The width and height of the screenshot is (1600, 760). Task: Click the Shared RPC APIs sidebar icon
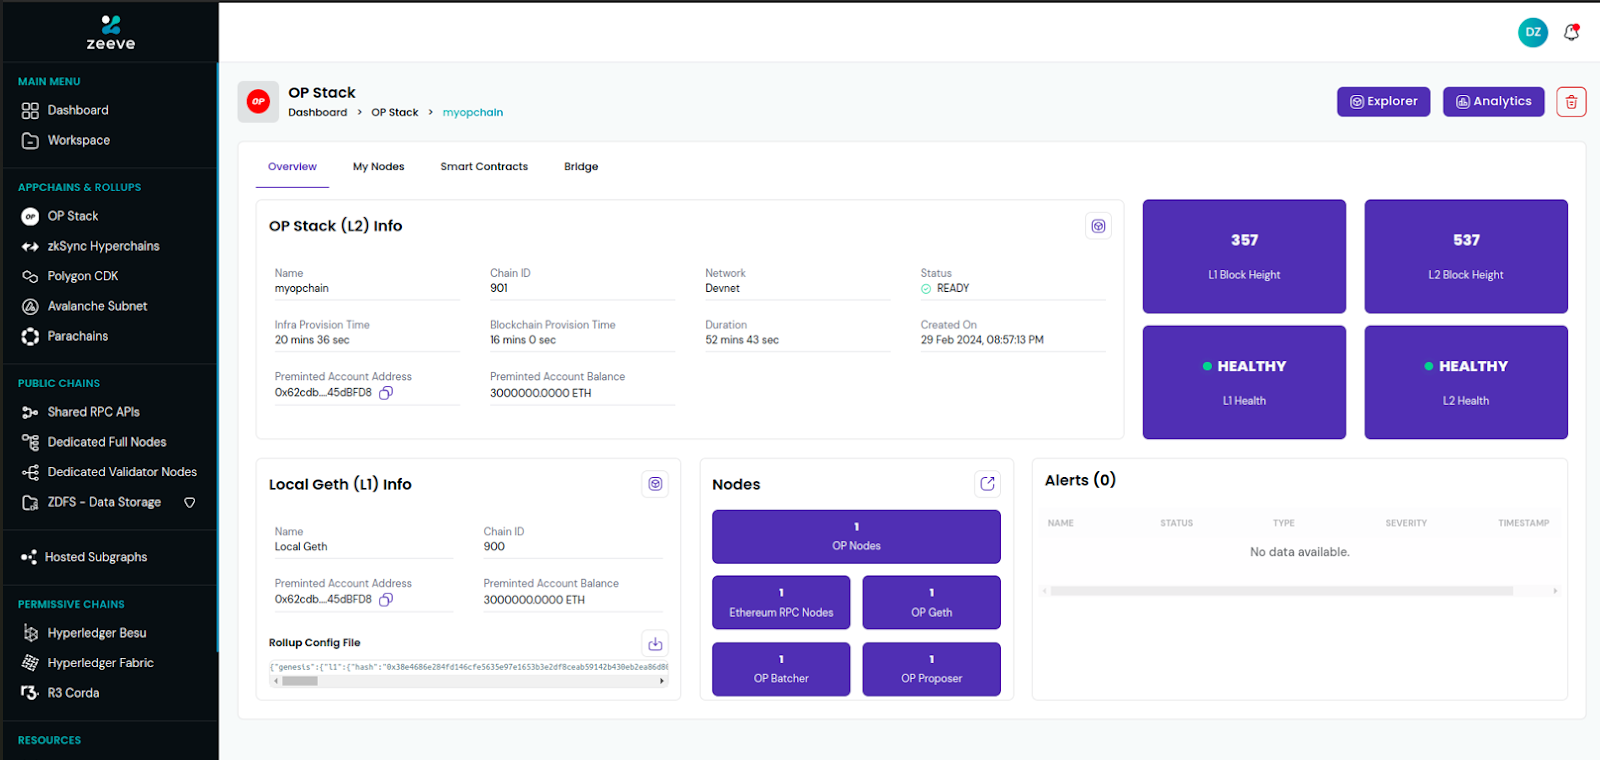pyautogui.click(x=30, y=412)
